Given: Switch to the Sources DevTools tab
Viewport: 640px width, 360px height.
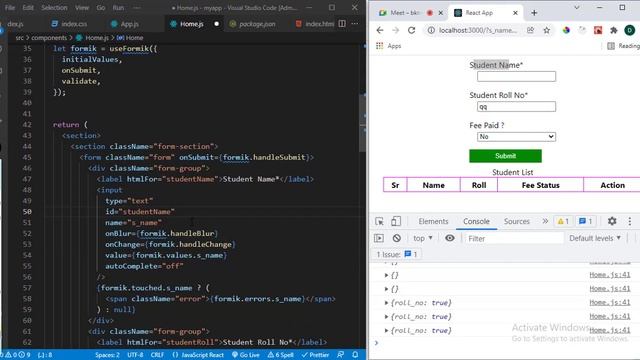Looking at the screenshot, I should tap(516, 221).
